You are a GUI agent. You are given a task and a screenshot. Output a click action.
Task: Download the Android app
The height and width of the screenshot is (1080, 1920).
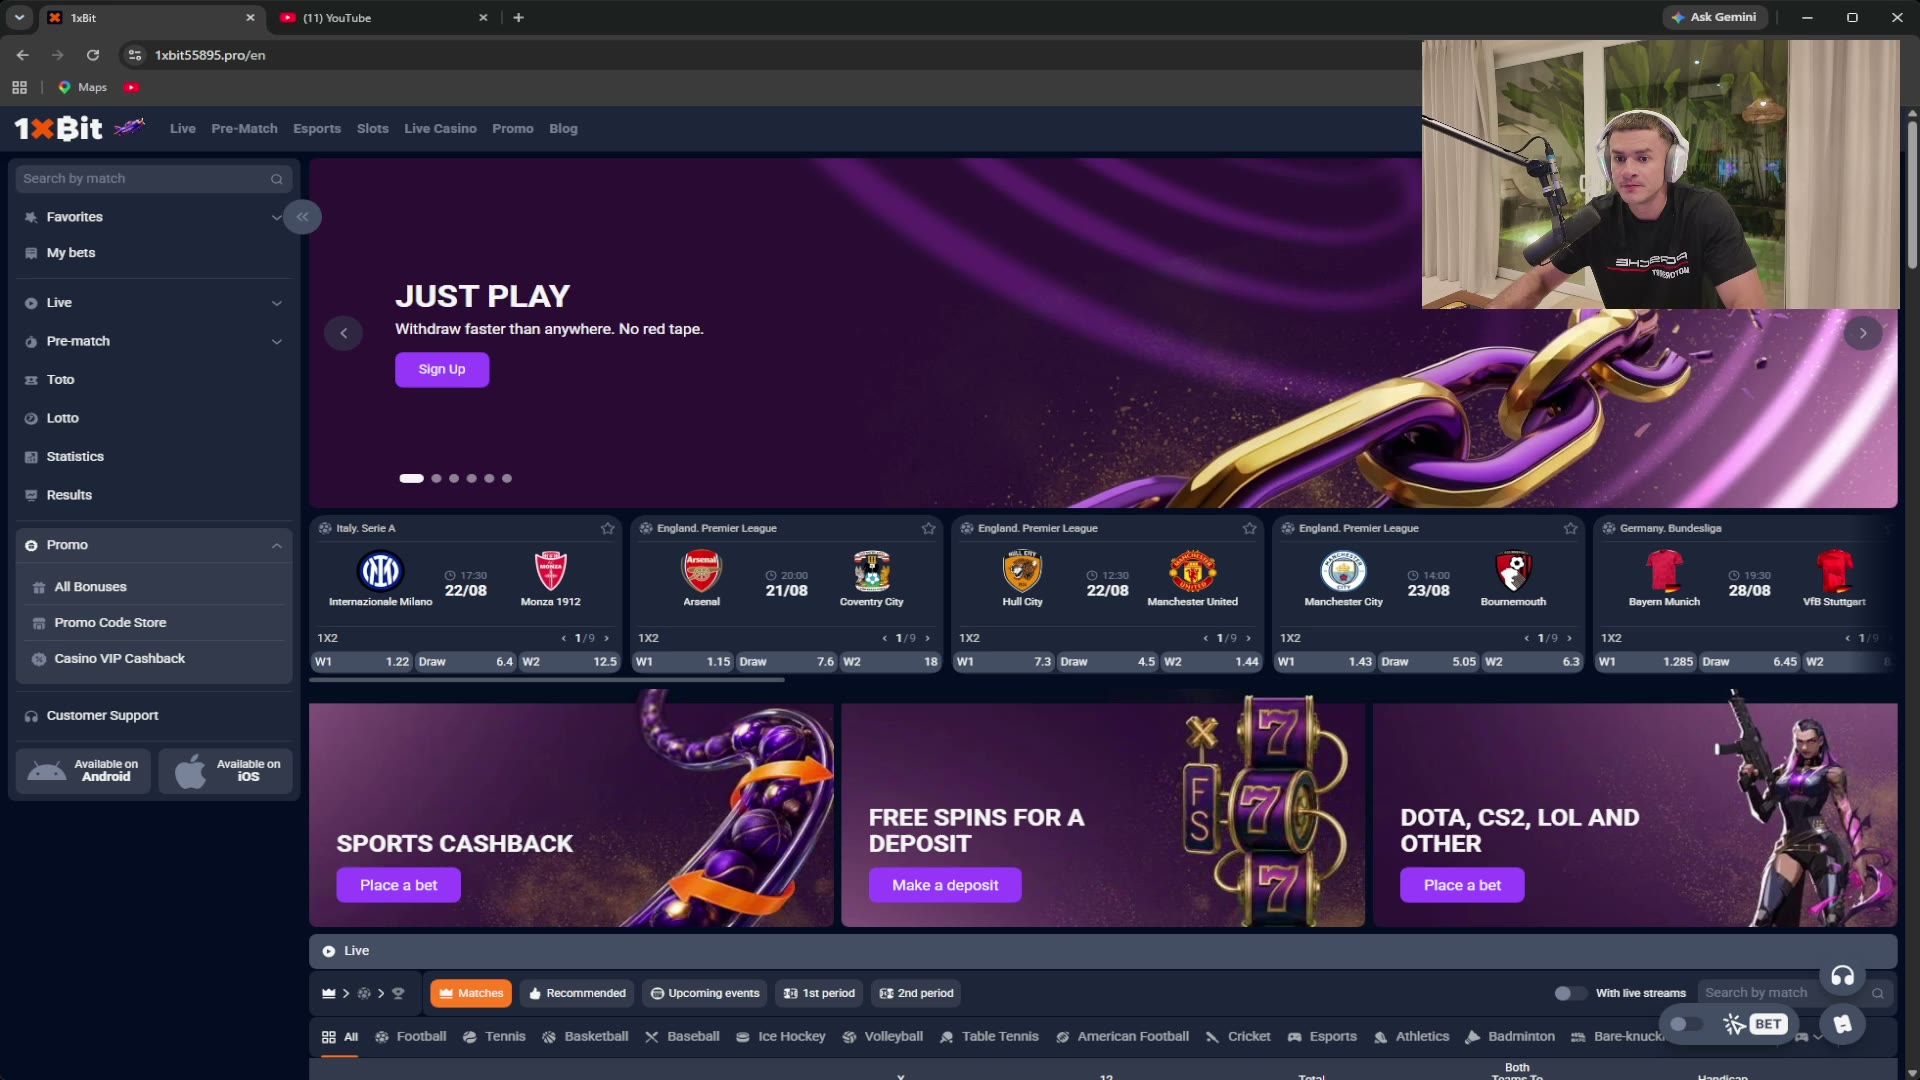tap(83, 771)
